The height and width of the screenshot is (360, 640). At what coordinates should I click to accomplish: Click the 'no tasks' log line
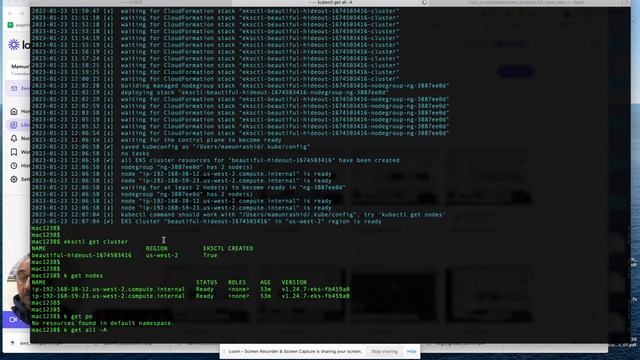pos(91,153)
